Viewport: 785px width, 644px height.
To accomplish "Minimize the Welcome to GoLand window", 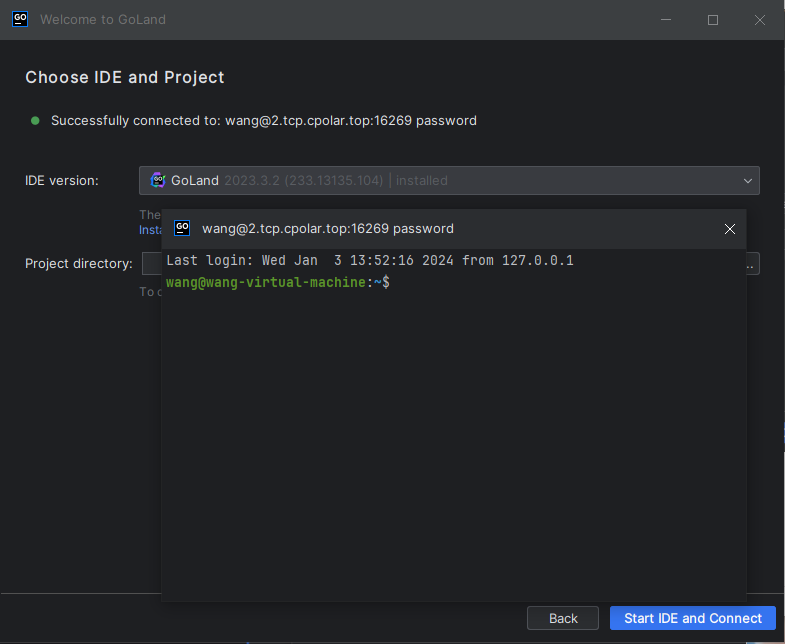I will (x=666, y=19).
